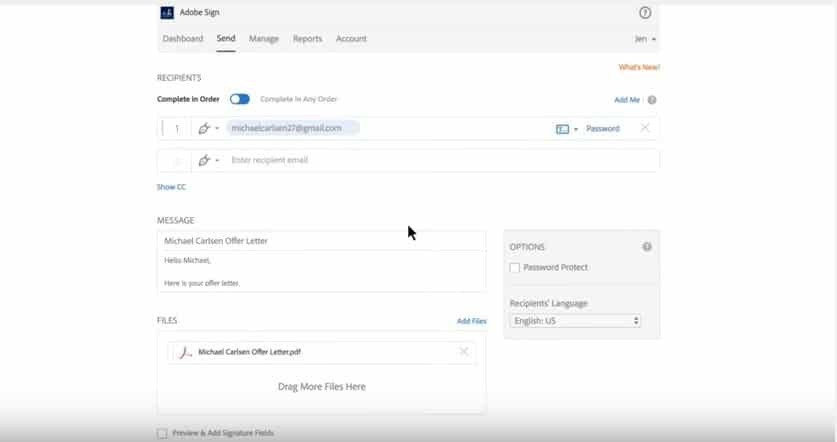
Task: Remove recipient michaelcarlsen27@gmail.com with X icon
Action: click(x=644, y=128)
